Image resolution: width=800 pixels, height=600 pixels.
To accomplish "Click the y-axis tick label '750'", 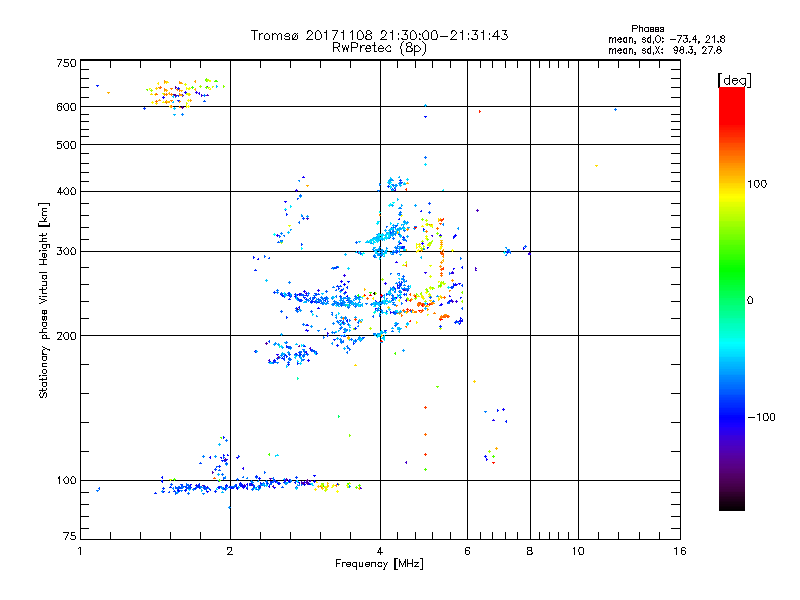I will 66,63.
